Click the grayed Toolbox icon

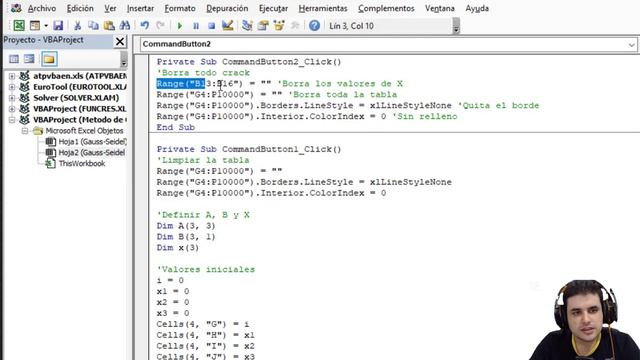coord(295,26)
